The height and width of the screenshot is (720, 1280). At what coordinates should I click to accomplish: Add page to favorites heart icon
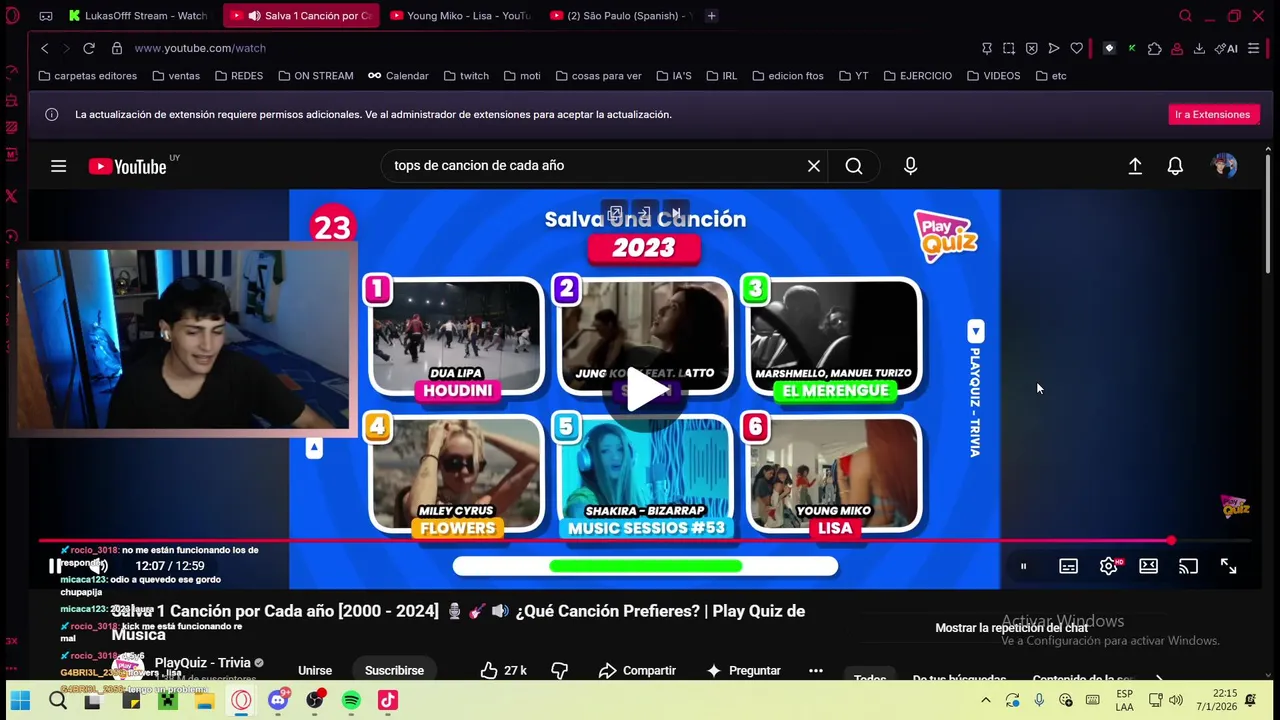click(x=1076, y=48)
